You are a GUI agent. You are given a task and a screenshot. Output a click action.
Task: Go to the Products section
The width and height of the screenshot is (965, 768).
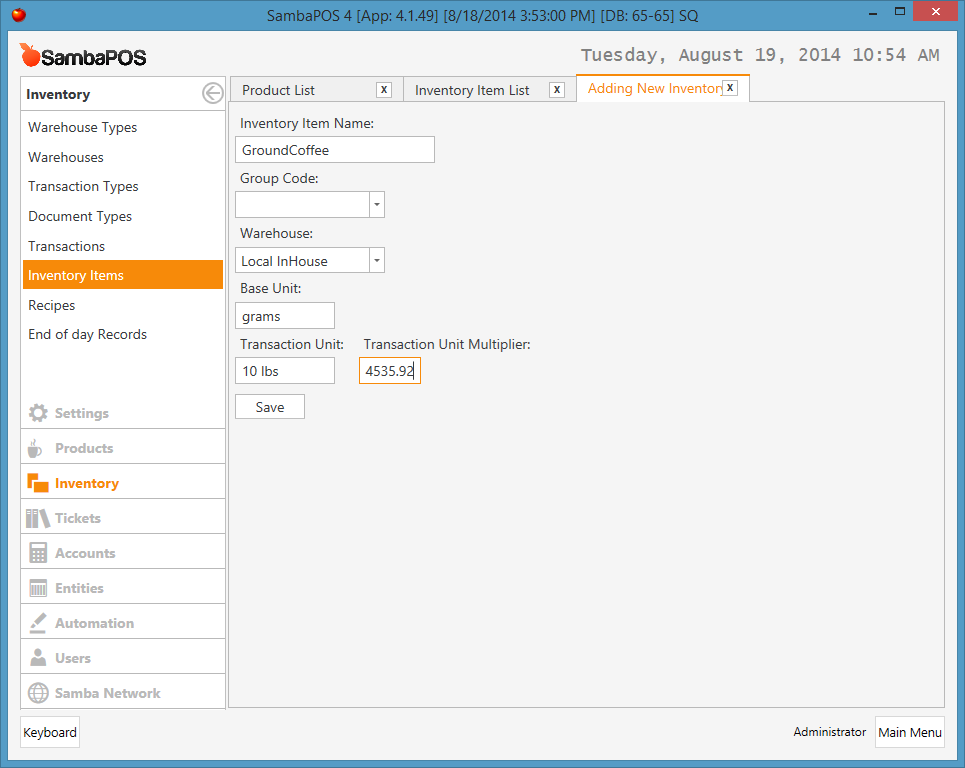coord(123,448)
